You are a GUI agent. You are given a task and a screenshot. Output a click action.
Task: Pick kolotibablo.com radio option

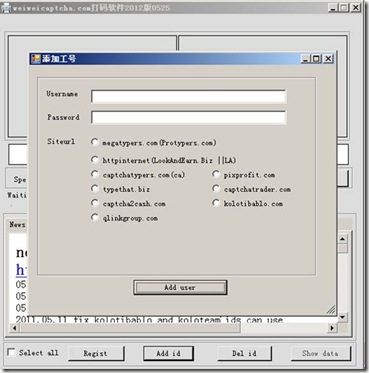coord(216,203)
